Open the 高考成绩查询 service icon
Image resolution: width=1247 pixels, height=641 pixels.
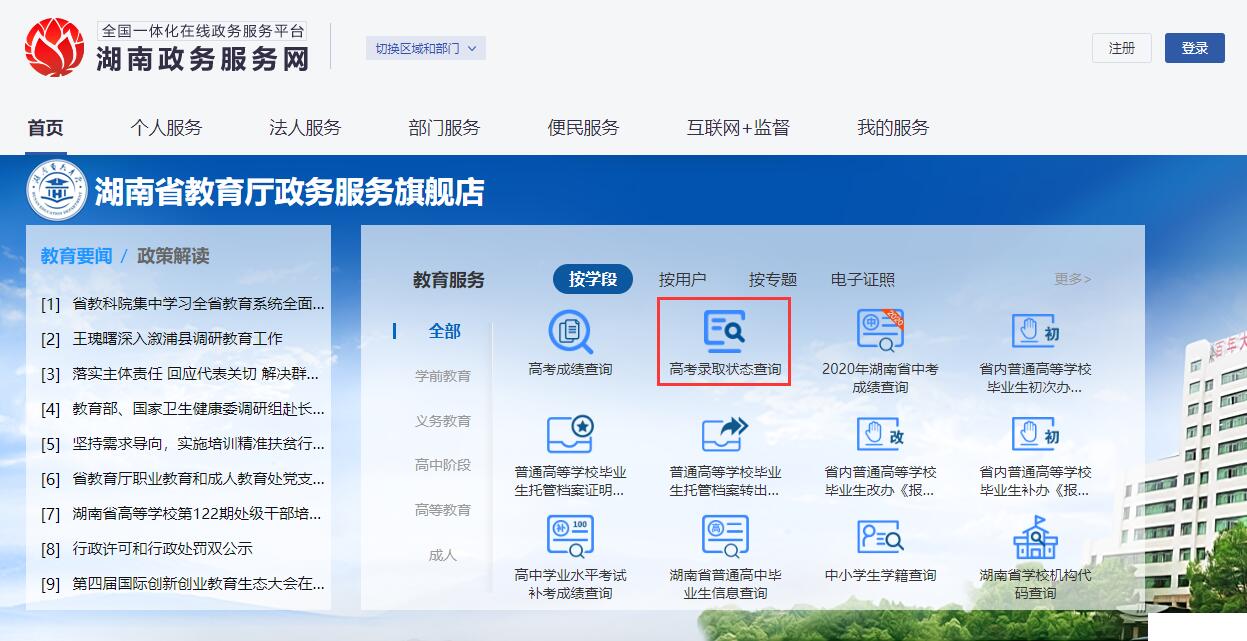coord(570,332)
